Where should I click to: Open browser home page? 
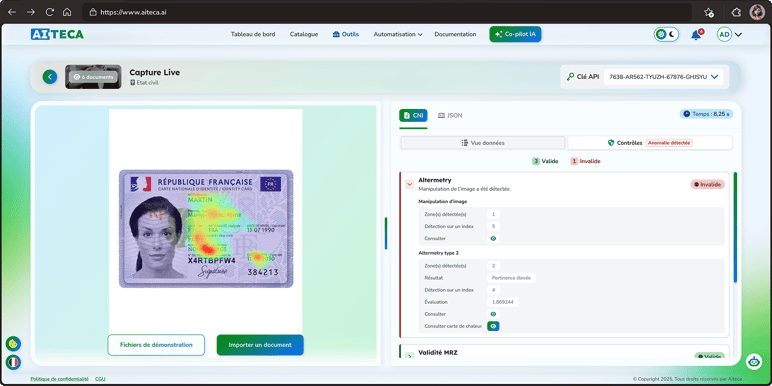click(x=67, y=12)
